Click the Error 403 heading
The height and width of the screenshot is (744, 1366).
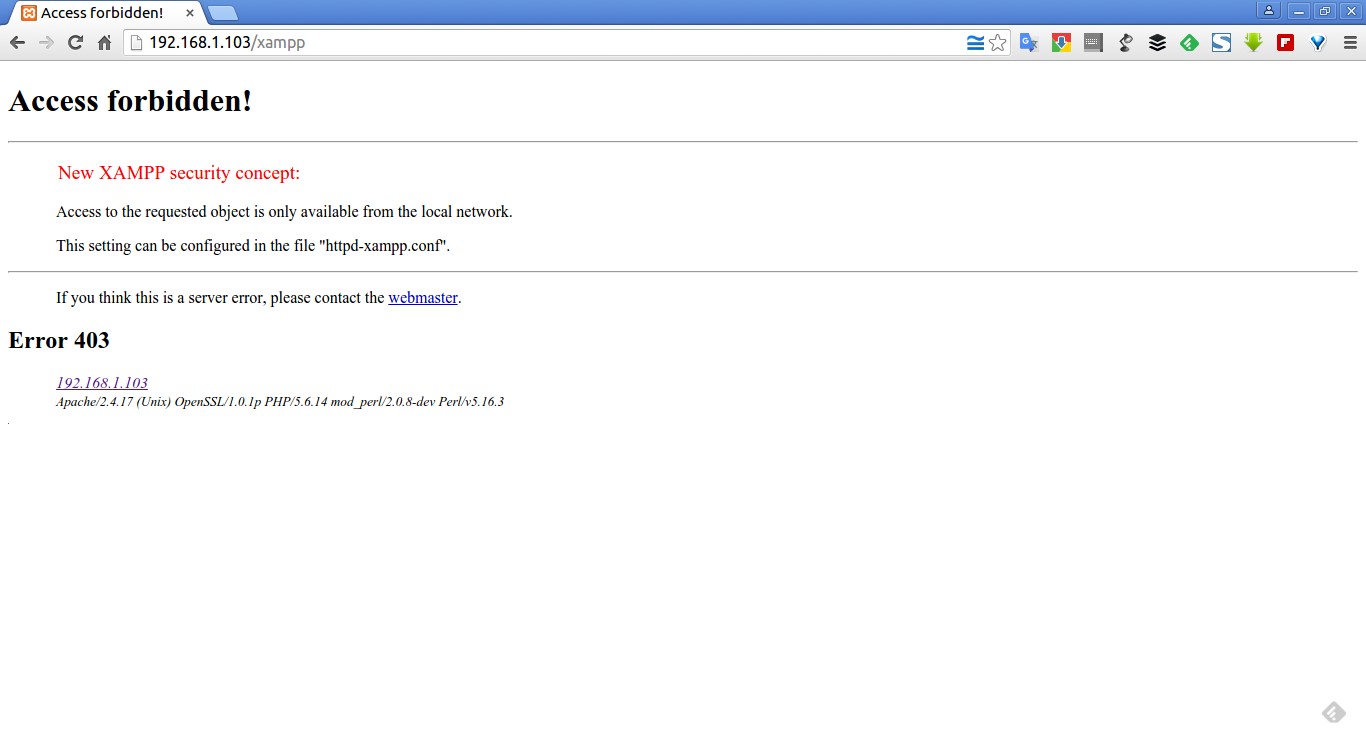point(59,340)
